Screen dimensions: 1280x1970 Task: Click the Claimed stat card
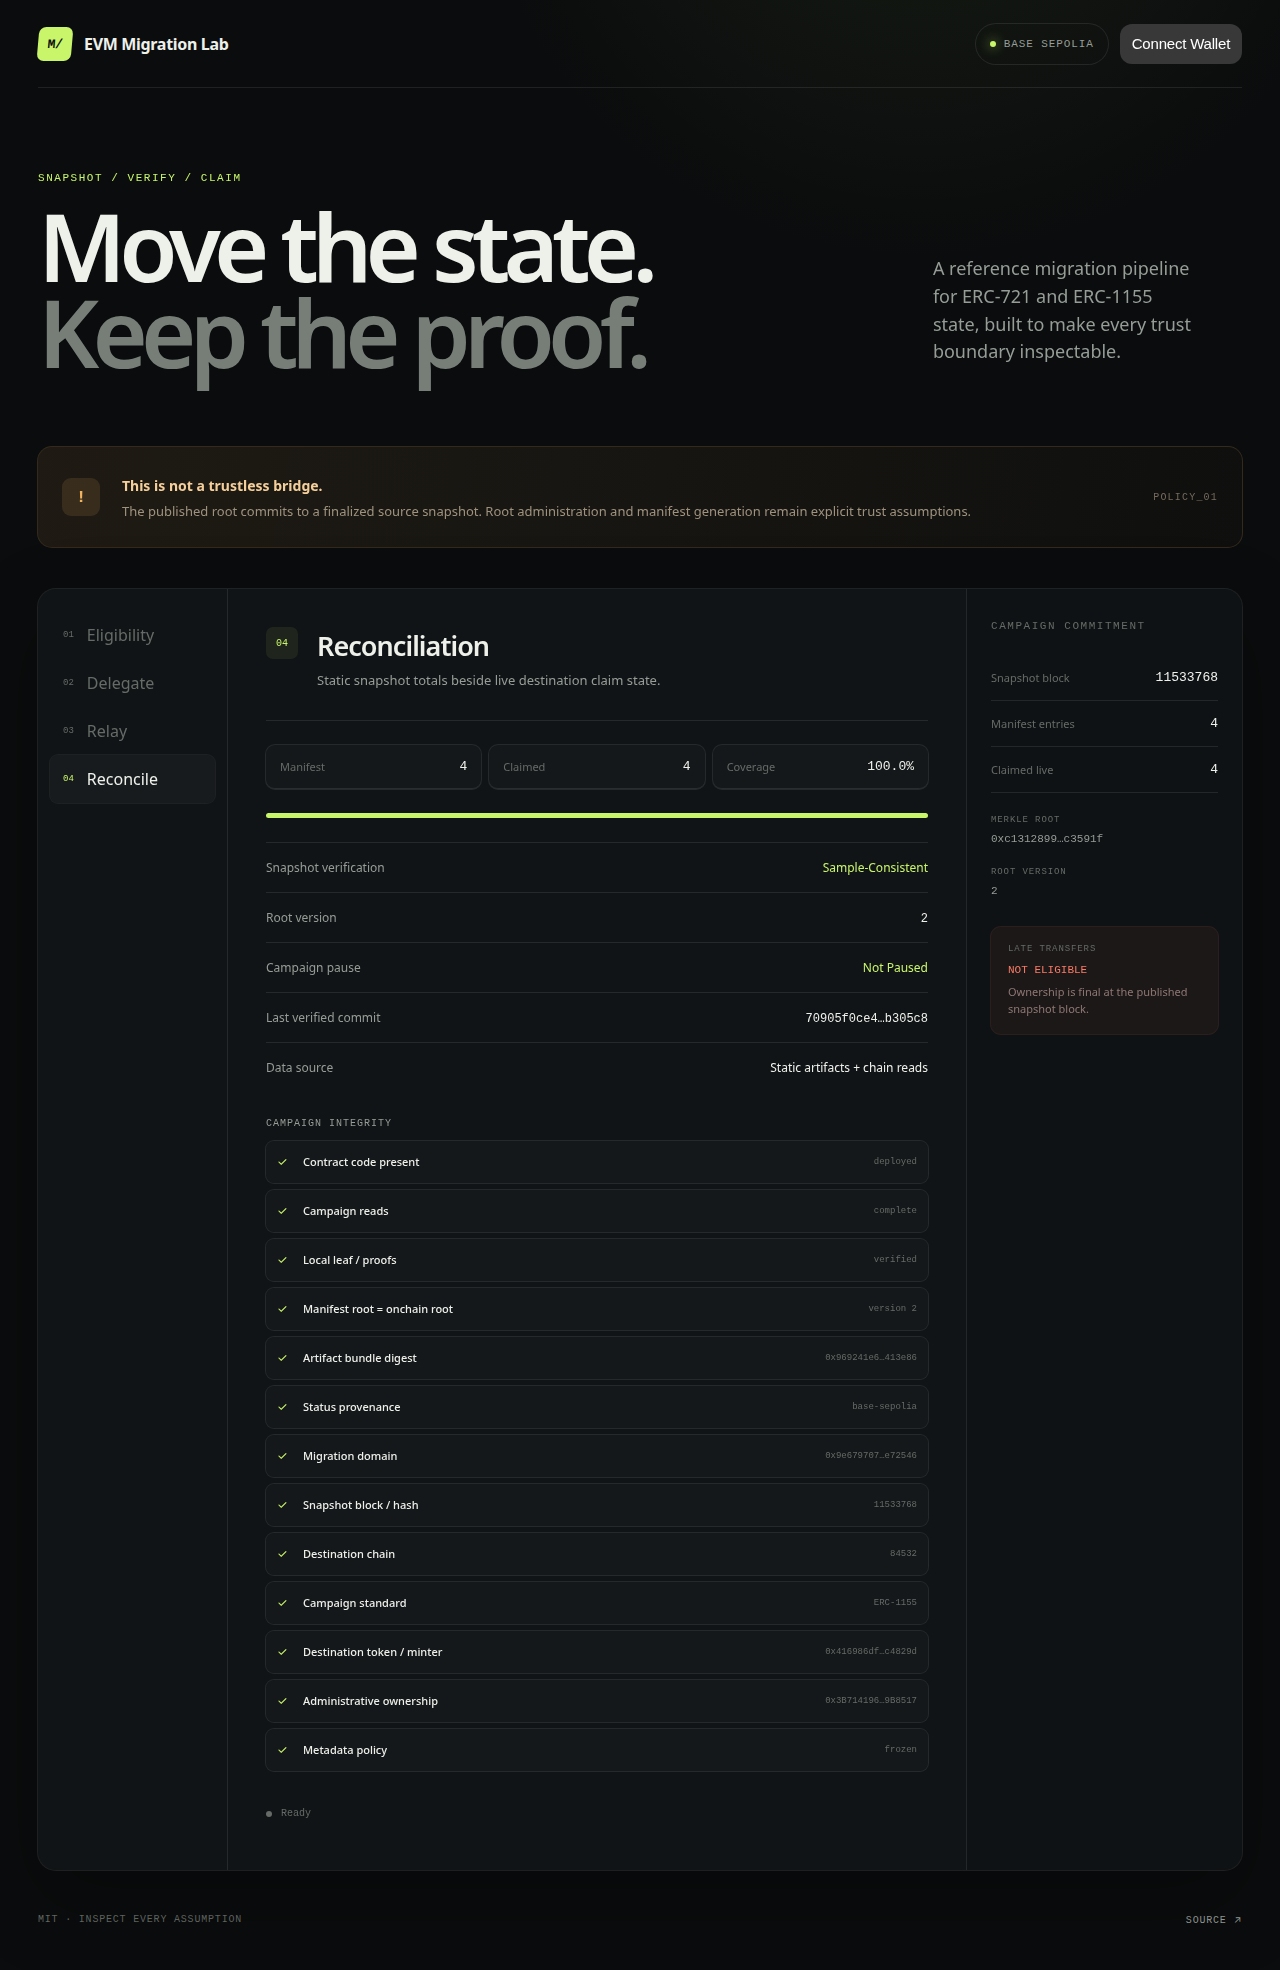[597, 767]
